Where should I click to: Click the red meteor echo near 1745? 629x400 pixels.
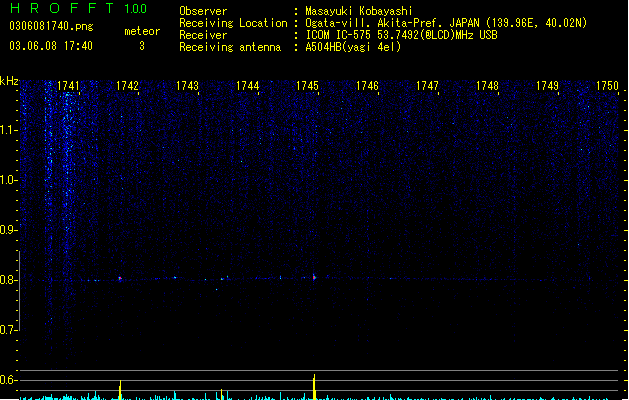314,277
